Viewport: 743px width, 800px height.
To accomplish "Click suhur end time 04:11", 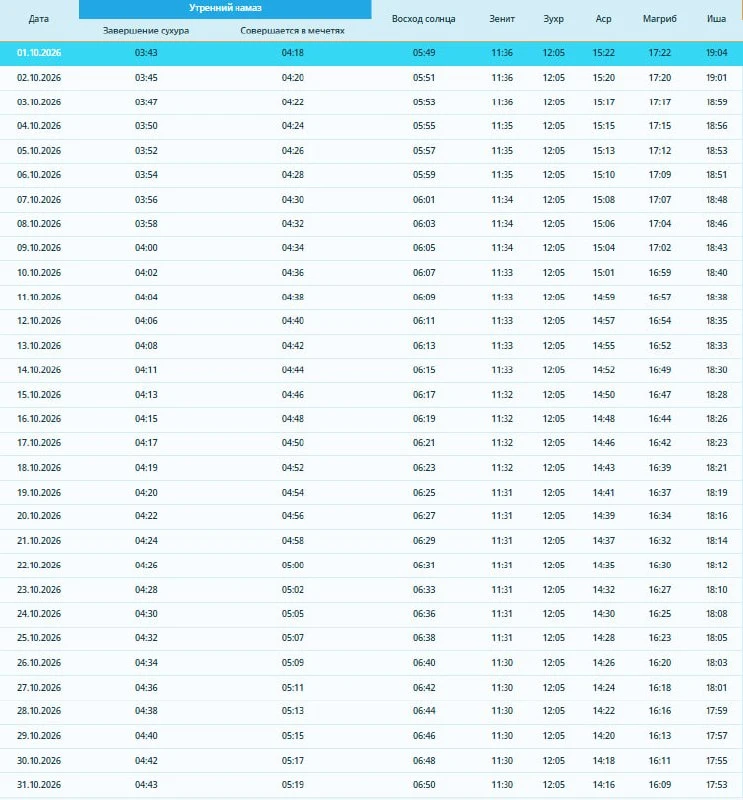I will [146, 369].
